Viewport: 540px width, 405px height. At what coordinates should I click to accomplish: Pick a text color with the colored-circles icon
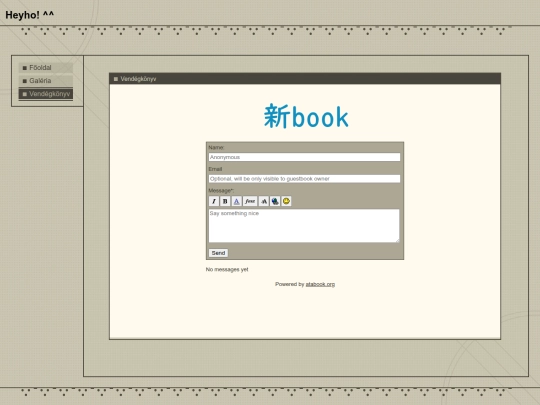click(x=275, y=201)
